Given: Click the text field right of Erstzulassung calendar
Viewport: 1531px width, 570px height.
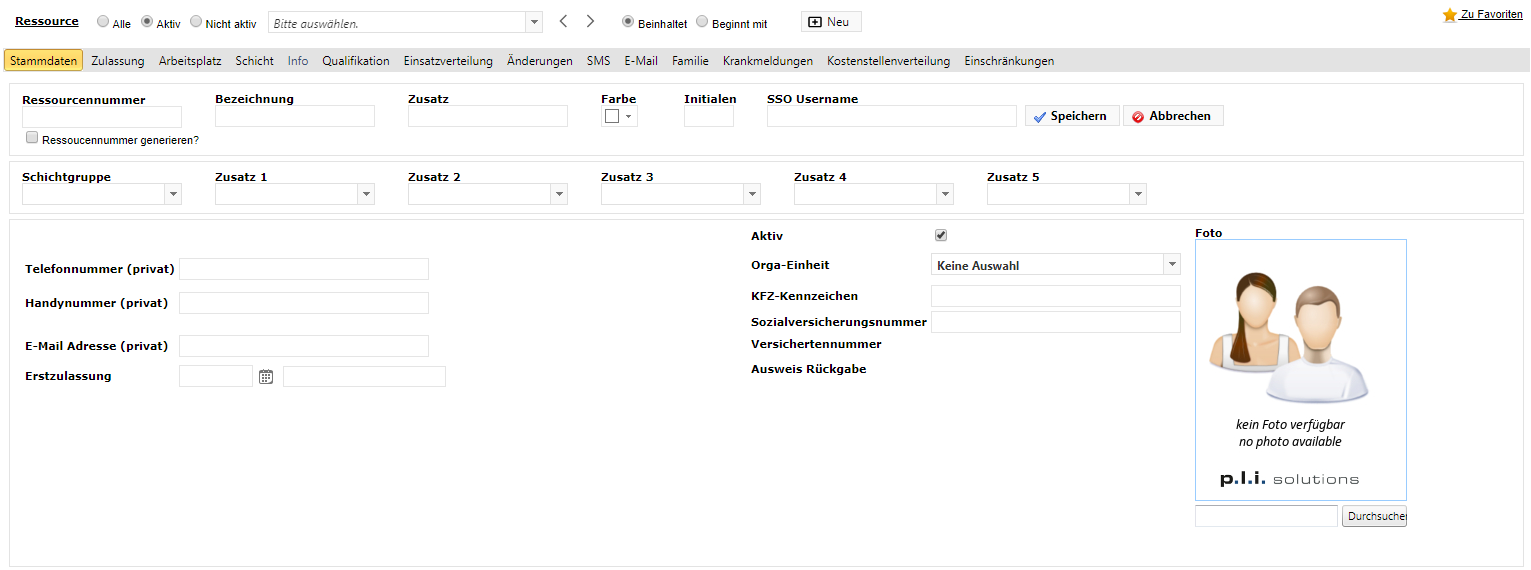Looking at the screenshot, I should pos(364,376).
